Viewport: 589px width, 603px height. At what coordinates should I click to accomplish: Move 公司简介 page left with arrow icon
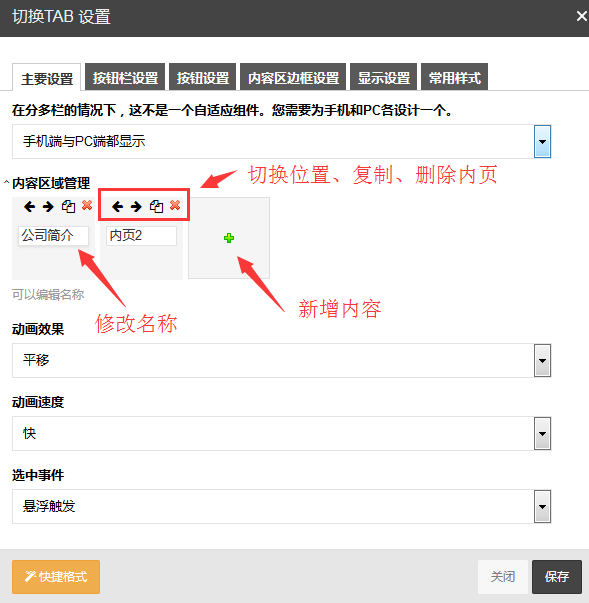(29, 207)
